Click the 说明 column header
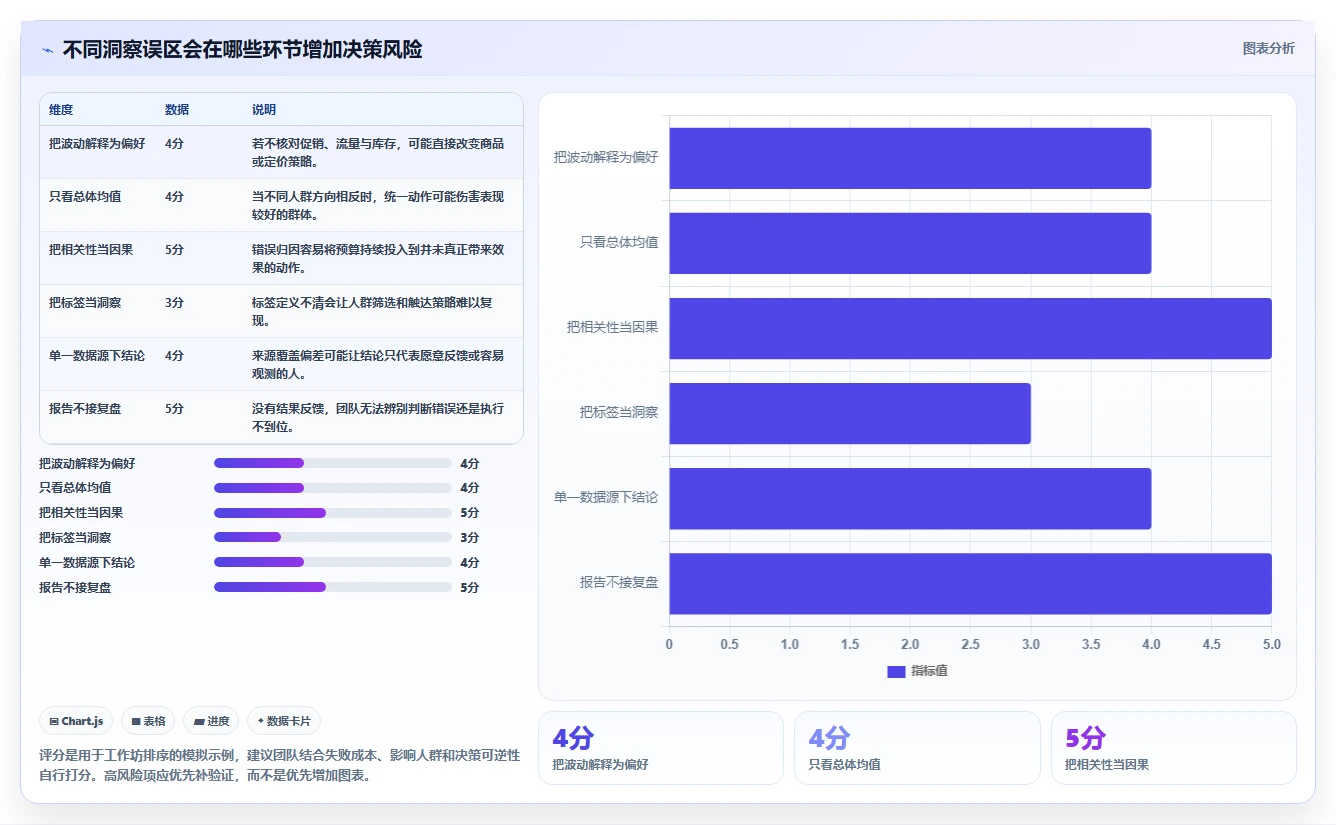The width and height of the screenshot is (1336, 825). [x=264, y=110]
